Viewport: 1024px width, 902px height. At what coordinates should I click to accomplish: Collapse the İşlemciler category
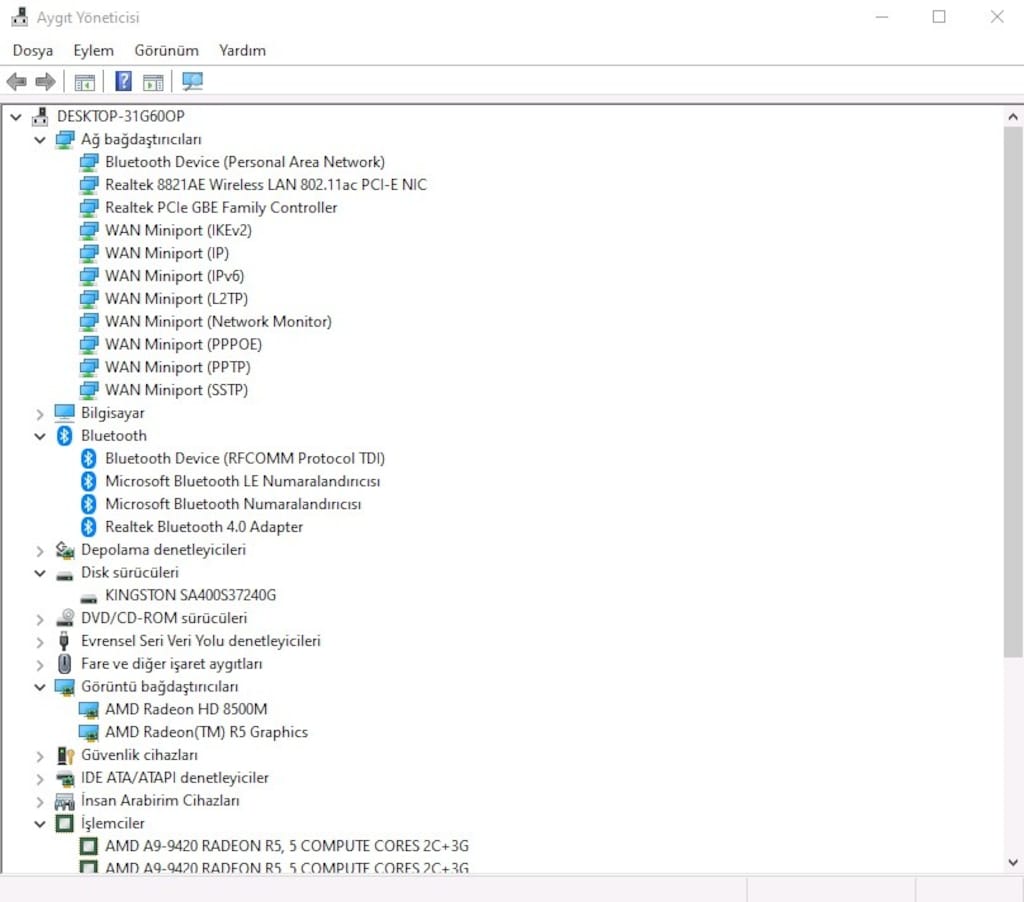point(40,824)
